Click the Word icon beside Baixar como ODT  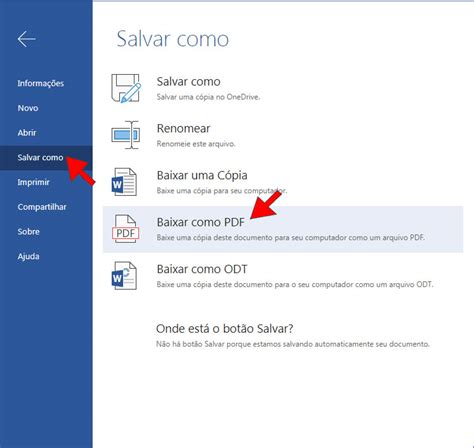click(124, 276)
